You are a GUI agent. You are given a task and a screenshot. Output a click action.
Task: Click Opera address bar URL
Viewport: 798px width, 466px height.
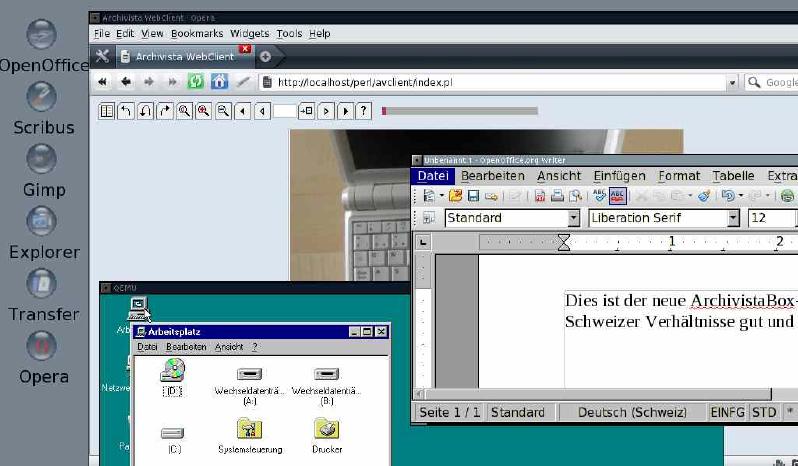tap(365, 82)
